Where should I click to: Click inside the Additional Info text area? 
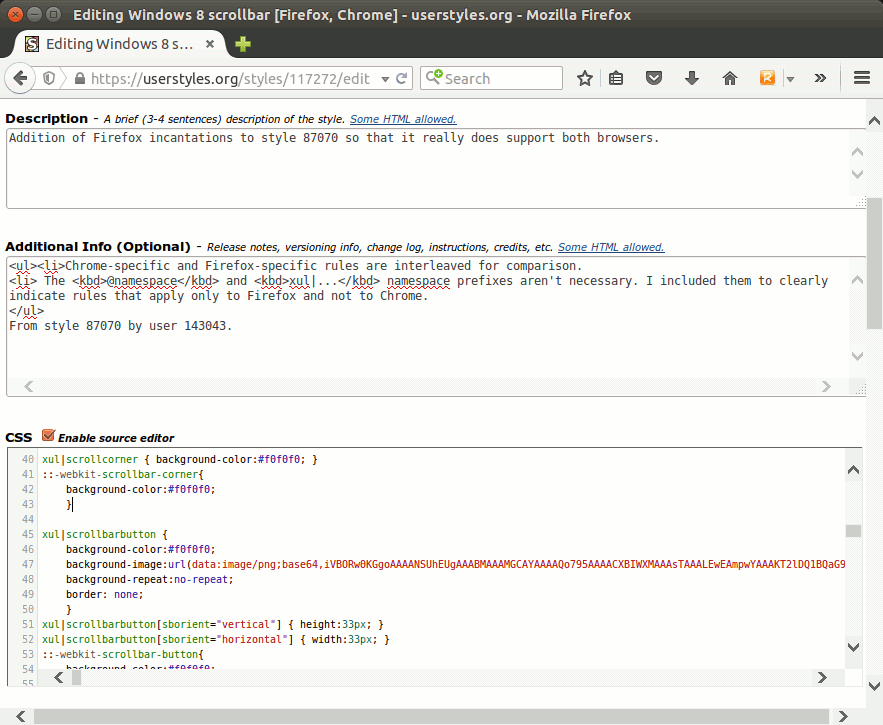point(428,318)
